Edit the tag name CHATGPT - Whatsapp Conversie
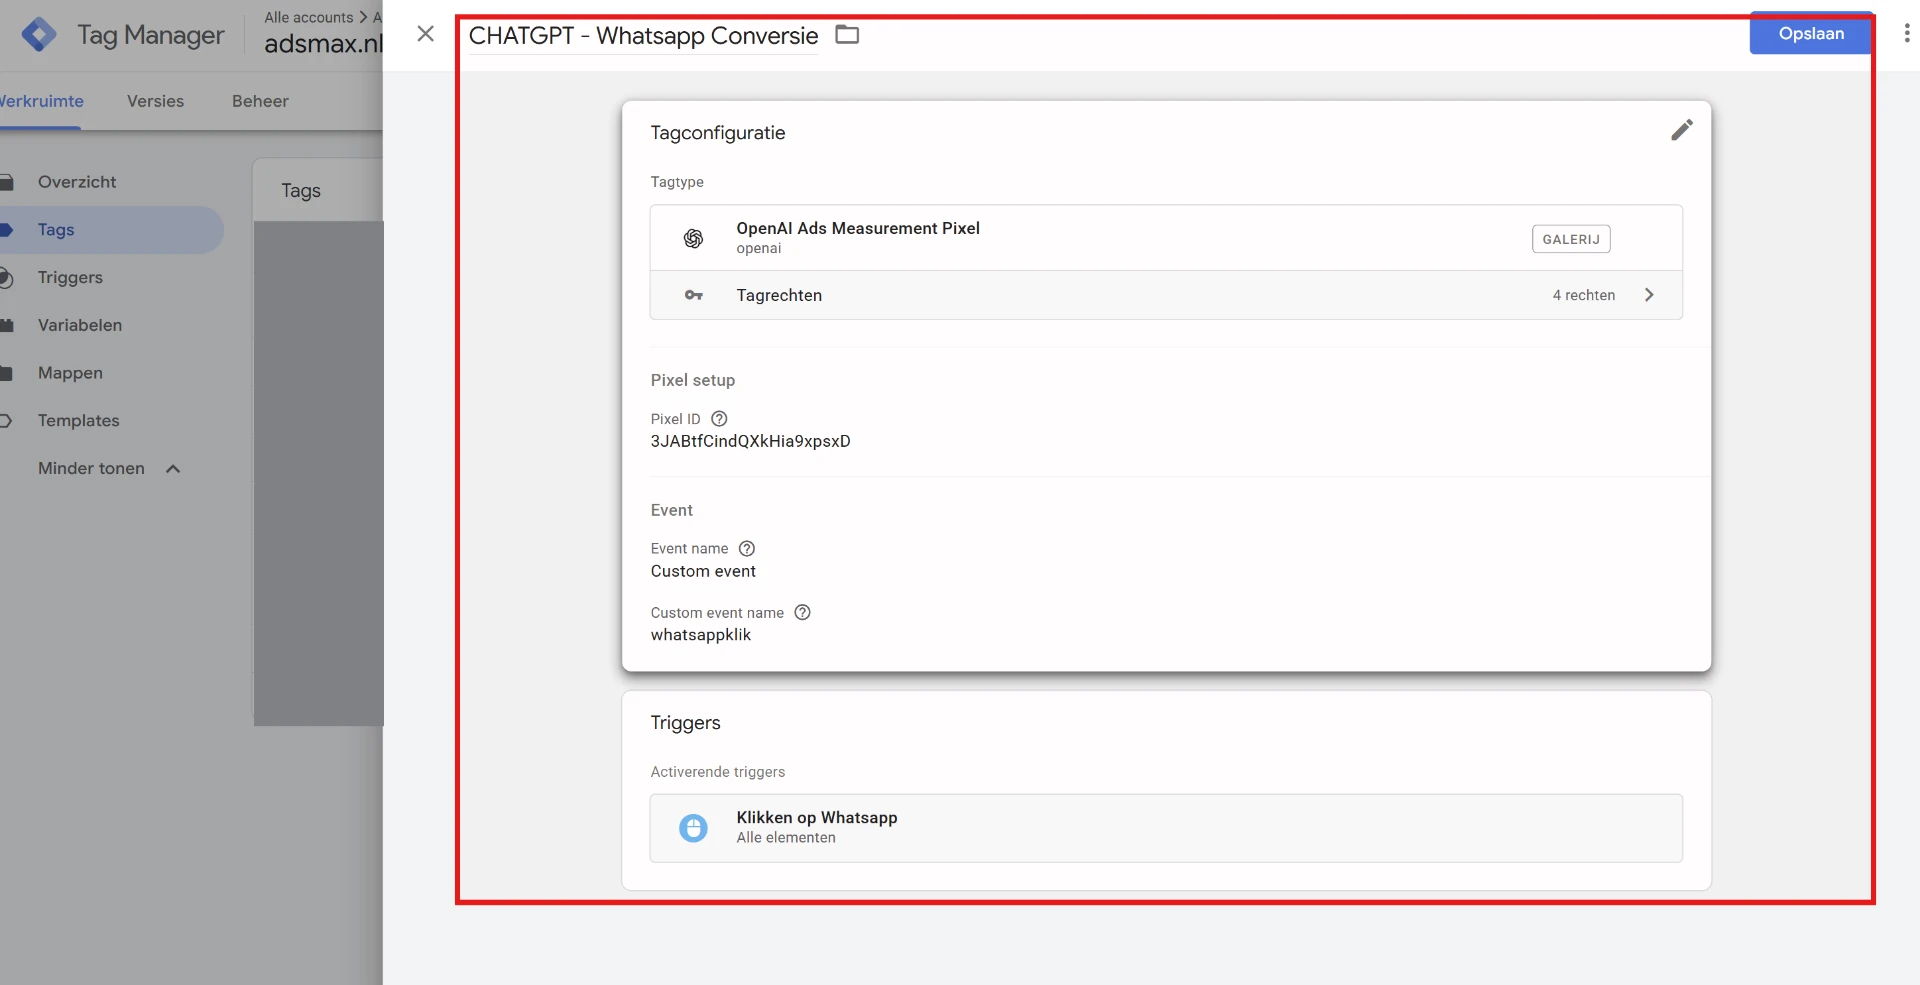The image size is (1920, 985). pos(643,36)
